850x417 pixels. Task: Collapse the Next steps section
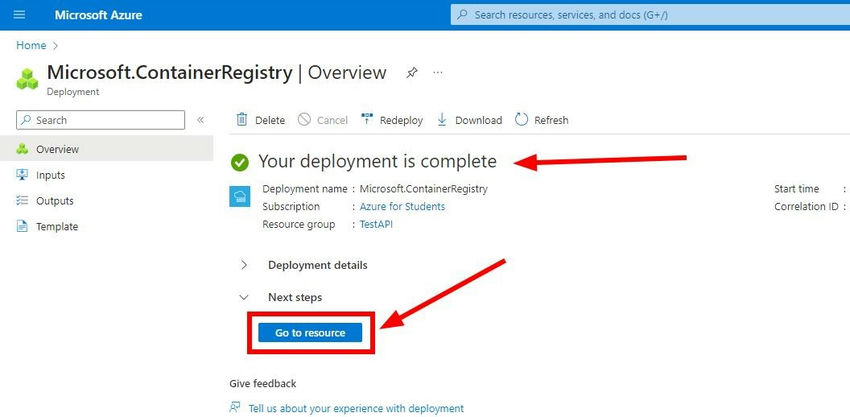pos(244,297)
